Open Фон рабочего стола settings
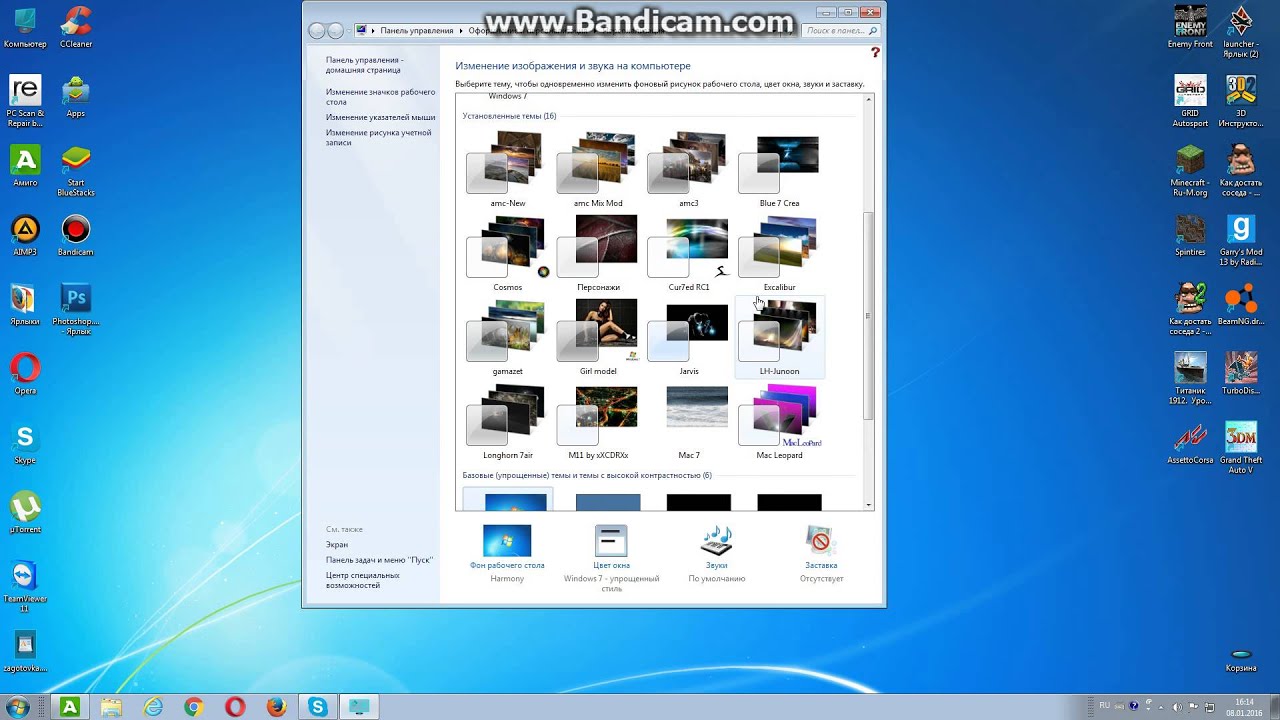Image resolution: width=1280 pixels, height=720 pixels. pyautogui.click(x=507, y=553)
